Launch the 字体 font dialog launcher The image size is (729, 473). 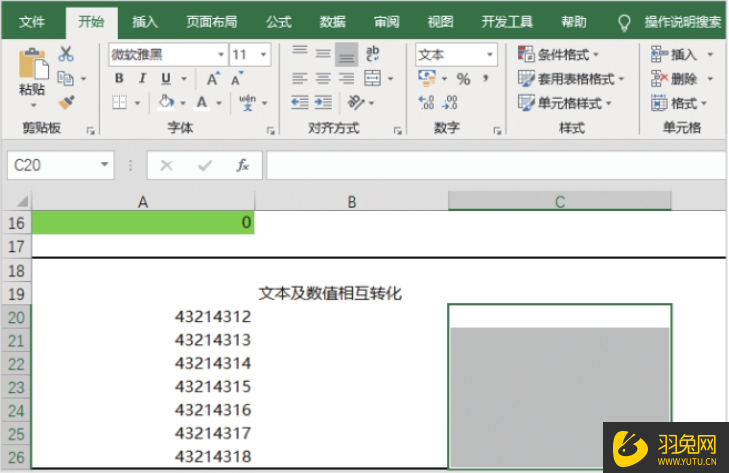[271, 131]
